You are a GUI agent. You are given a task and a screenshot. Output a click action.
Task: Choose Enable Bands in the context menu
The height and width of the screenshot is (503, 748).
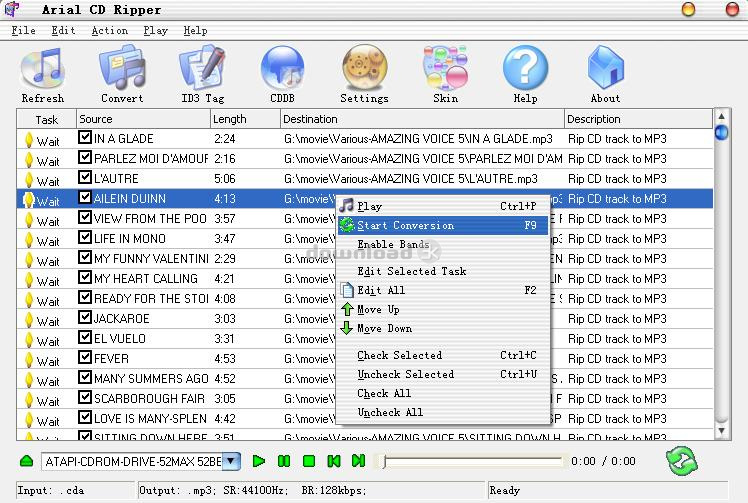pos(443,244)
